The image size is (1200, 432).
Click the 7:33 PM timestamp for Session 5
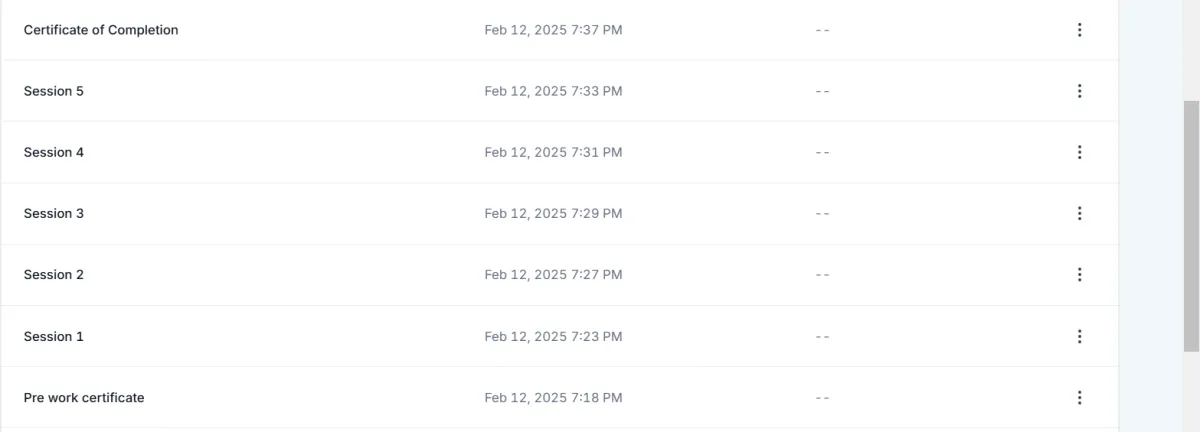[x=553, y=91]
